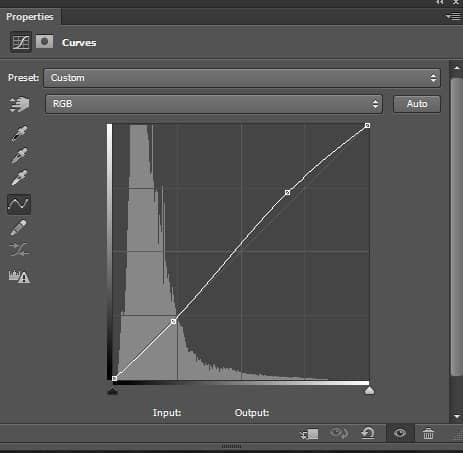The width and height of the screenshot is (463, 453).
Task: Open the RGB channel dropdown
Action: click(214, 104)
